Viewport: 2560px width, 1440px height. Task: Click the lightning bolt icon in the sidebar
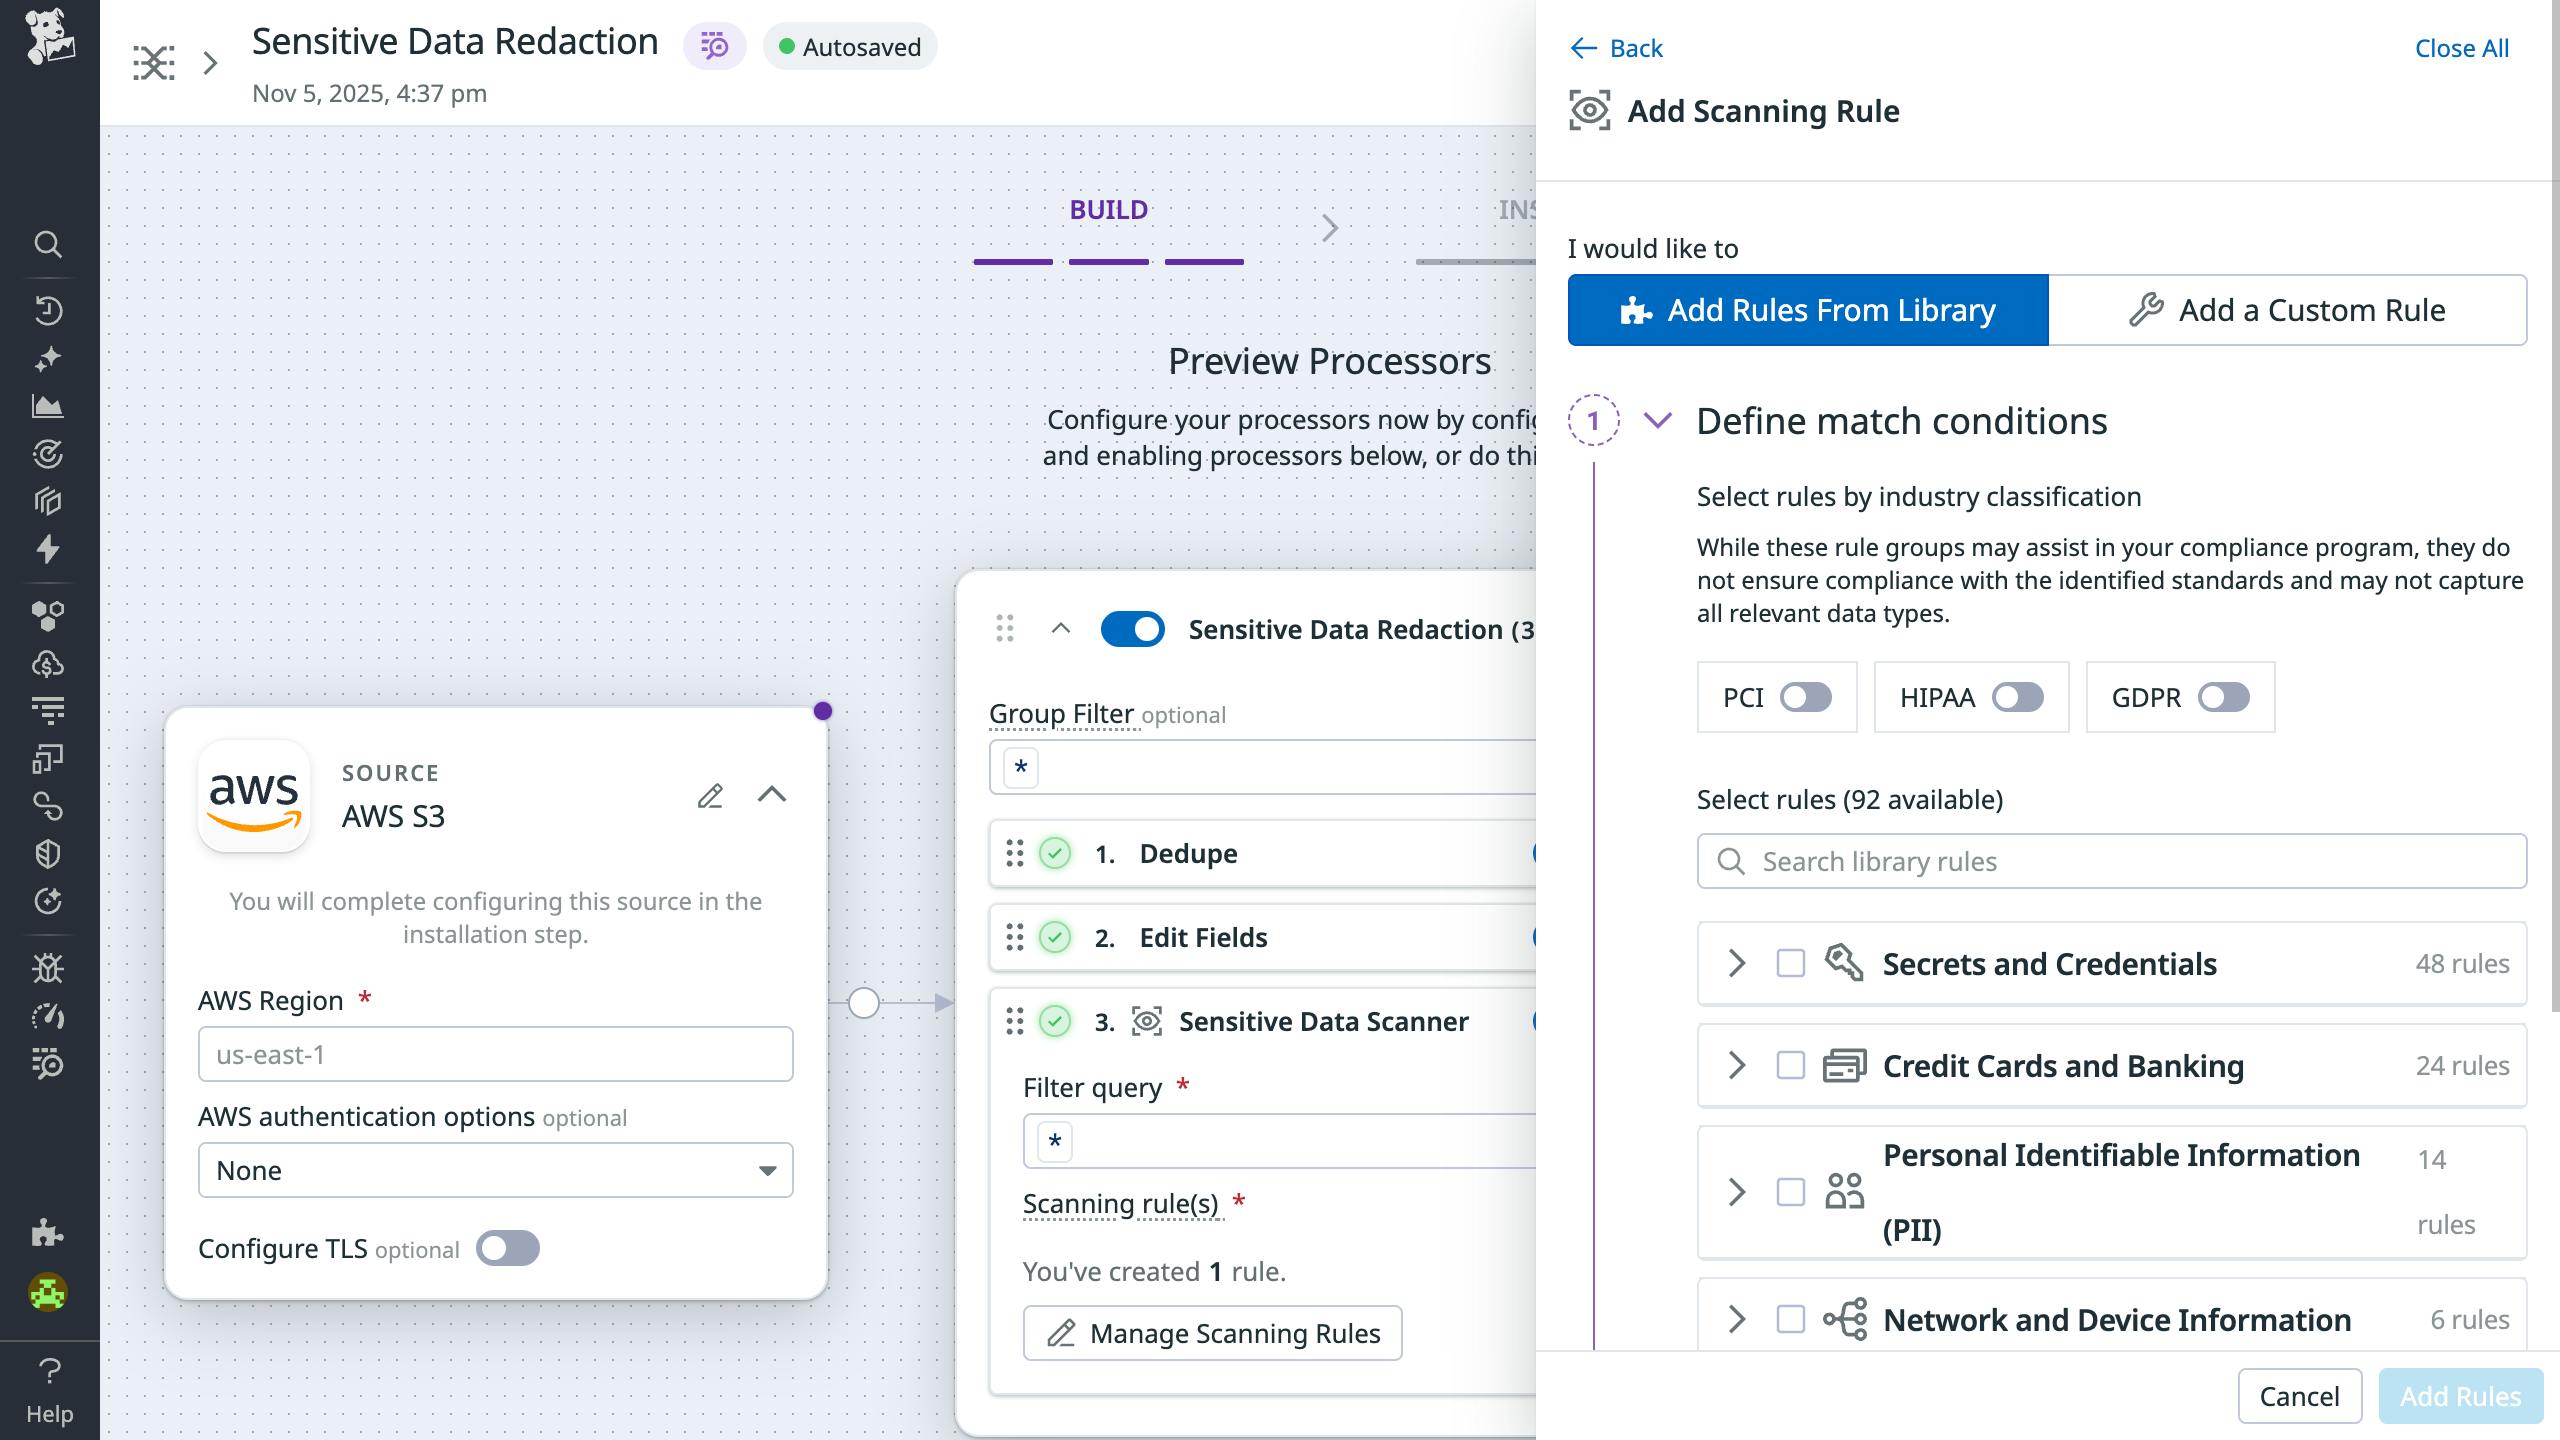(x=49, y=549)
